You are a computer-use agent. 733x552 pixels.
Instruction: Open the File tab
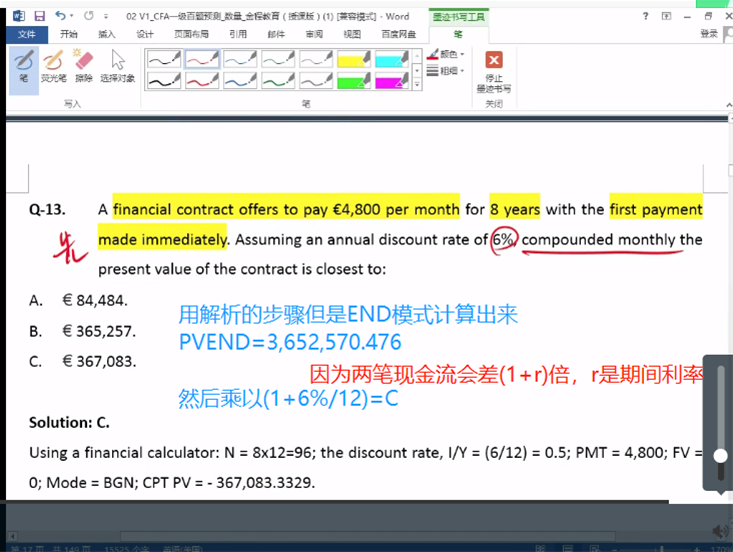point(27,34)
